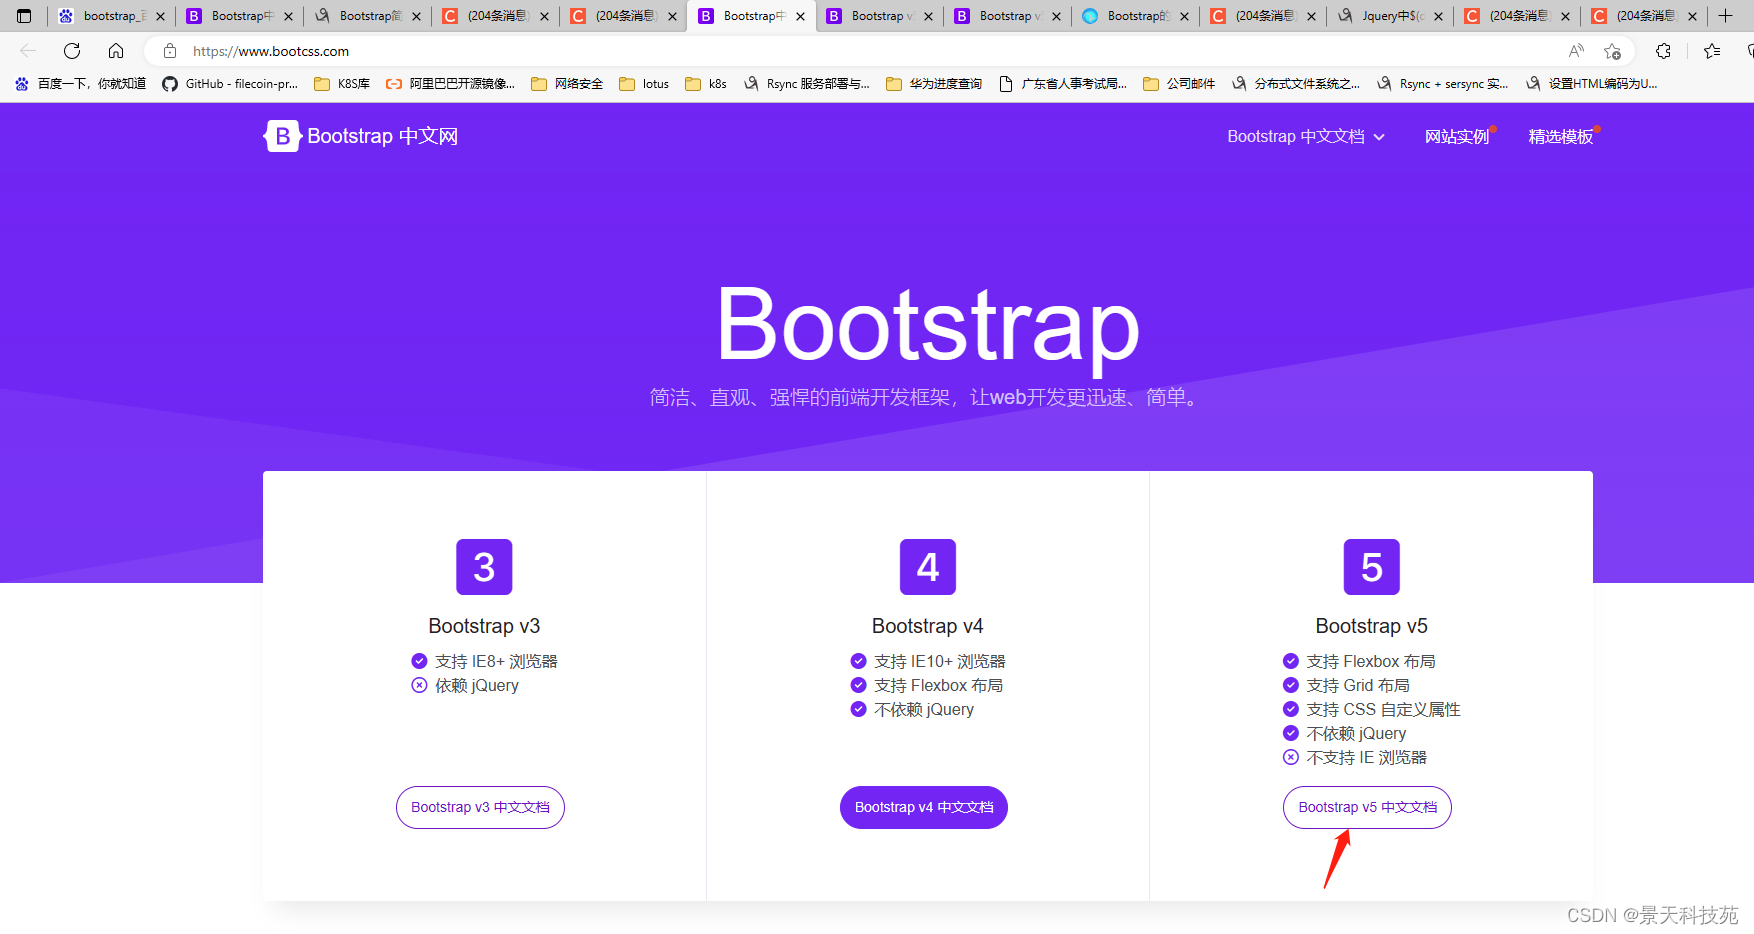Add this page to favorites with the star icon
1754x934 pixels.
click(x=1612, y=51)
